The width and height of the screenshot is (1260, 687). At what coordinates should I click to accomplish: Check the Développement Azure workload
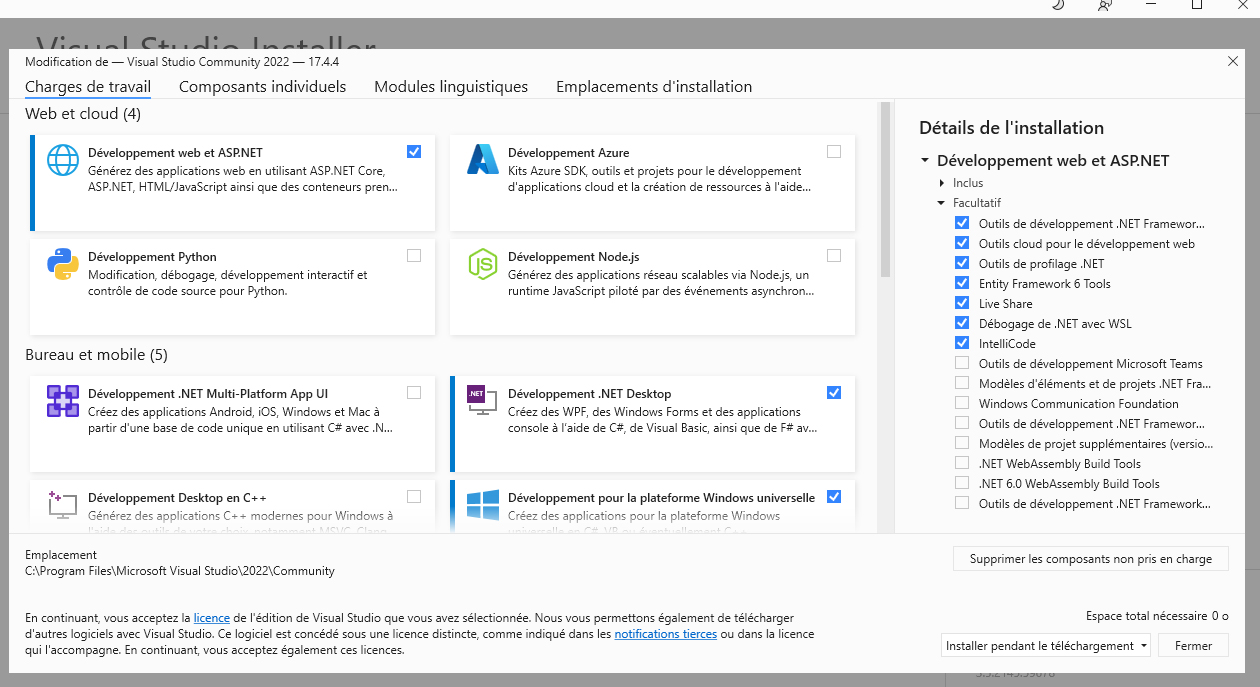[834, 152]
